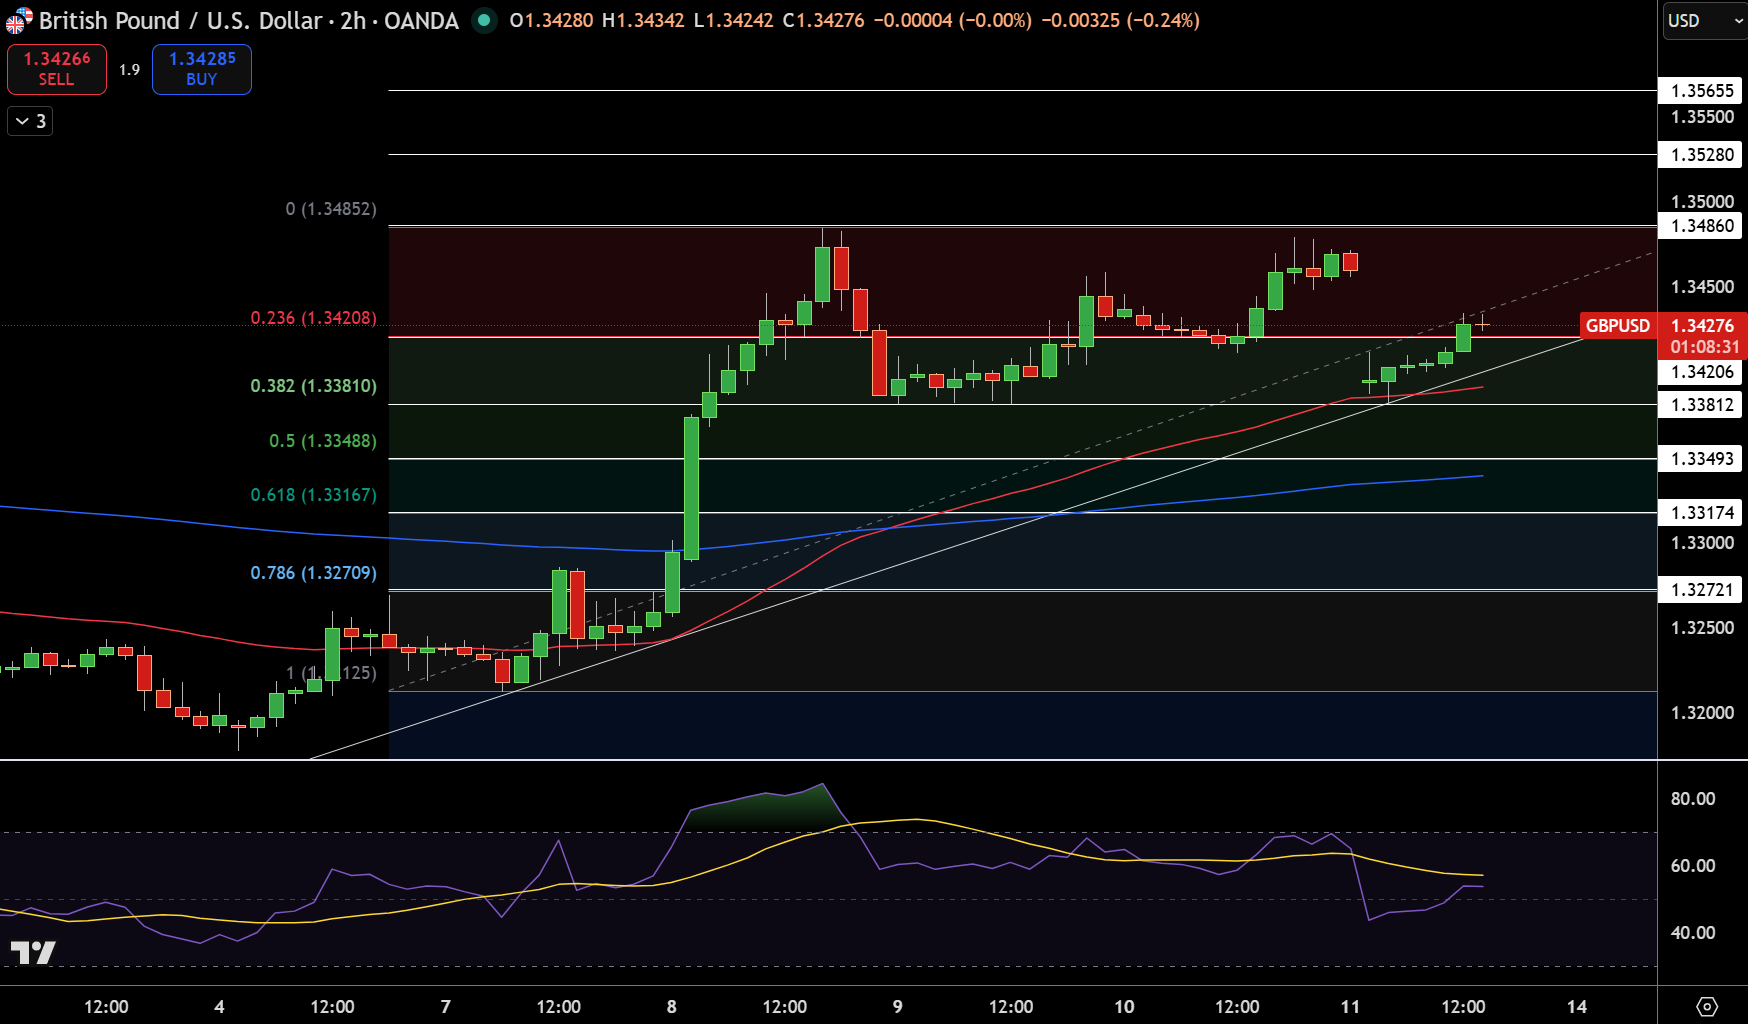The image size is (1748, 1024).
Task: Click the 1.35500 price scale value
Action: [1702, 117]
